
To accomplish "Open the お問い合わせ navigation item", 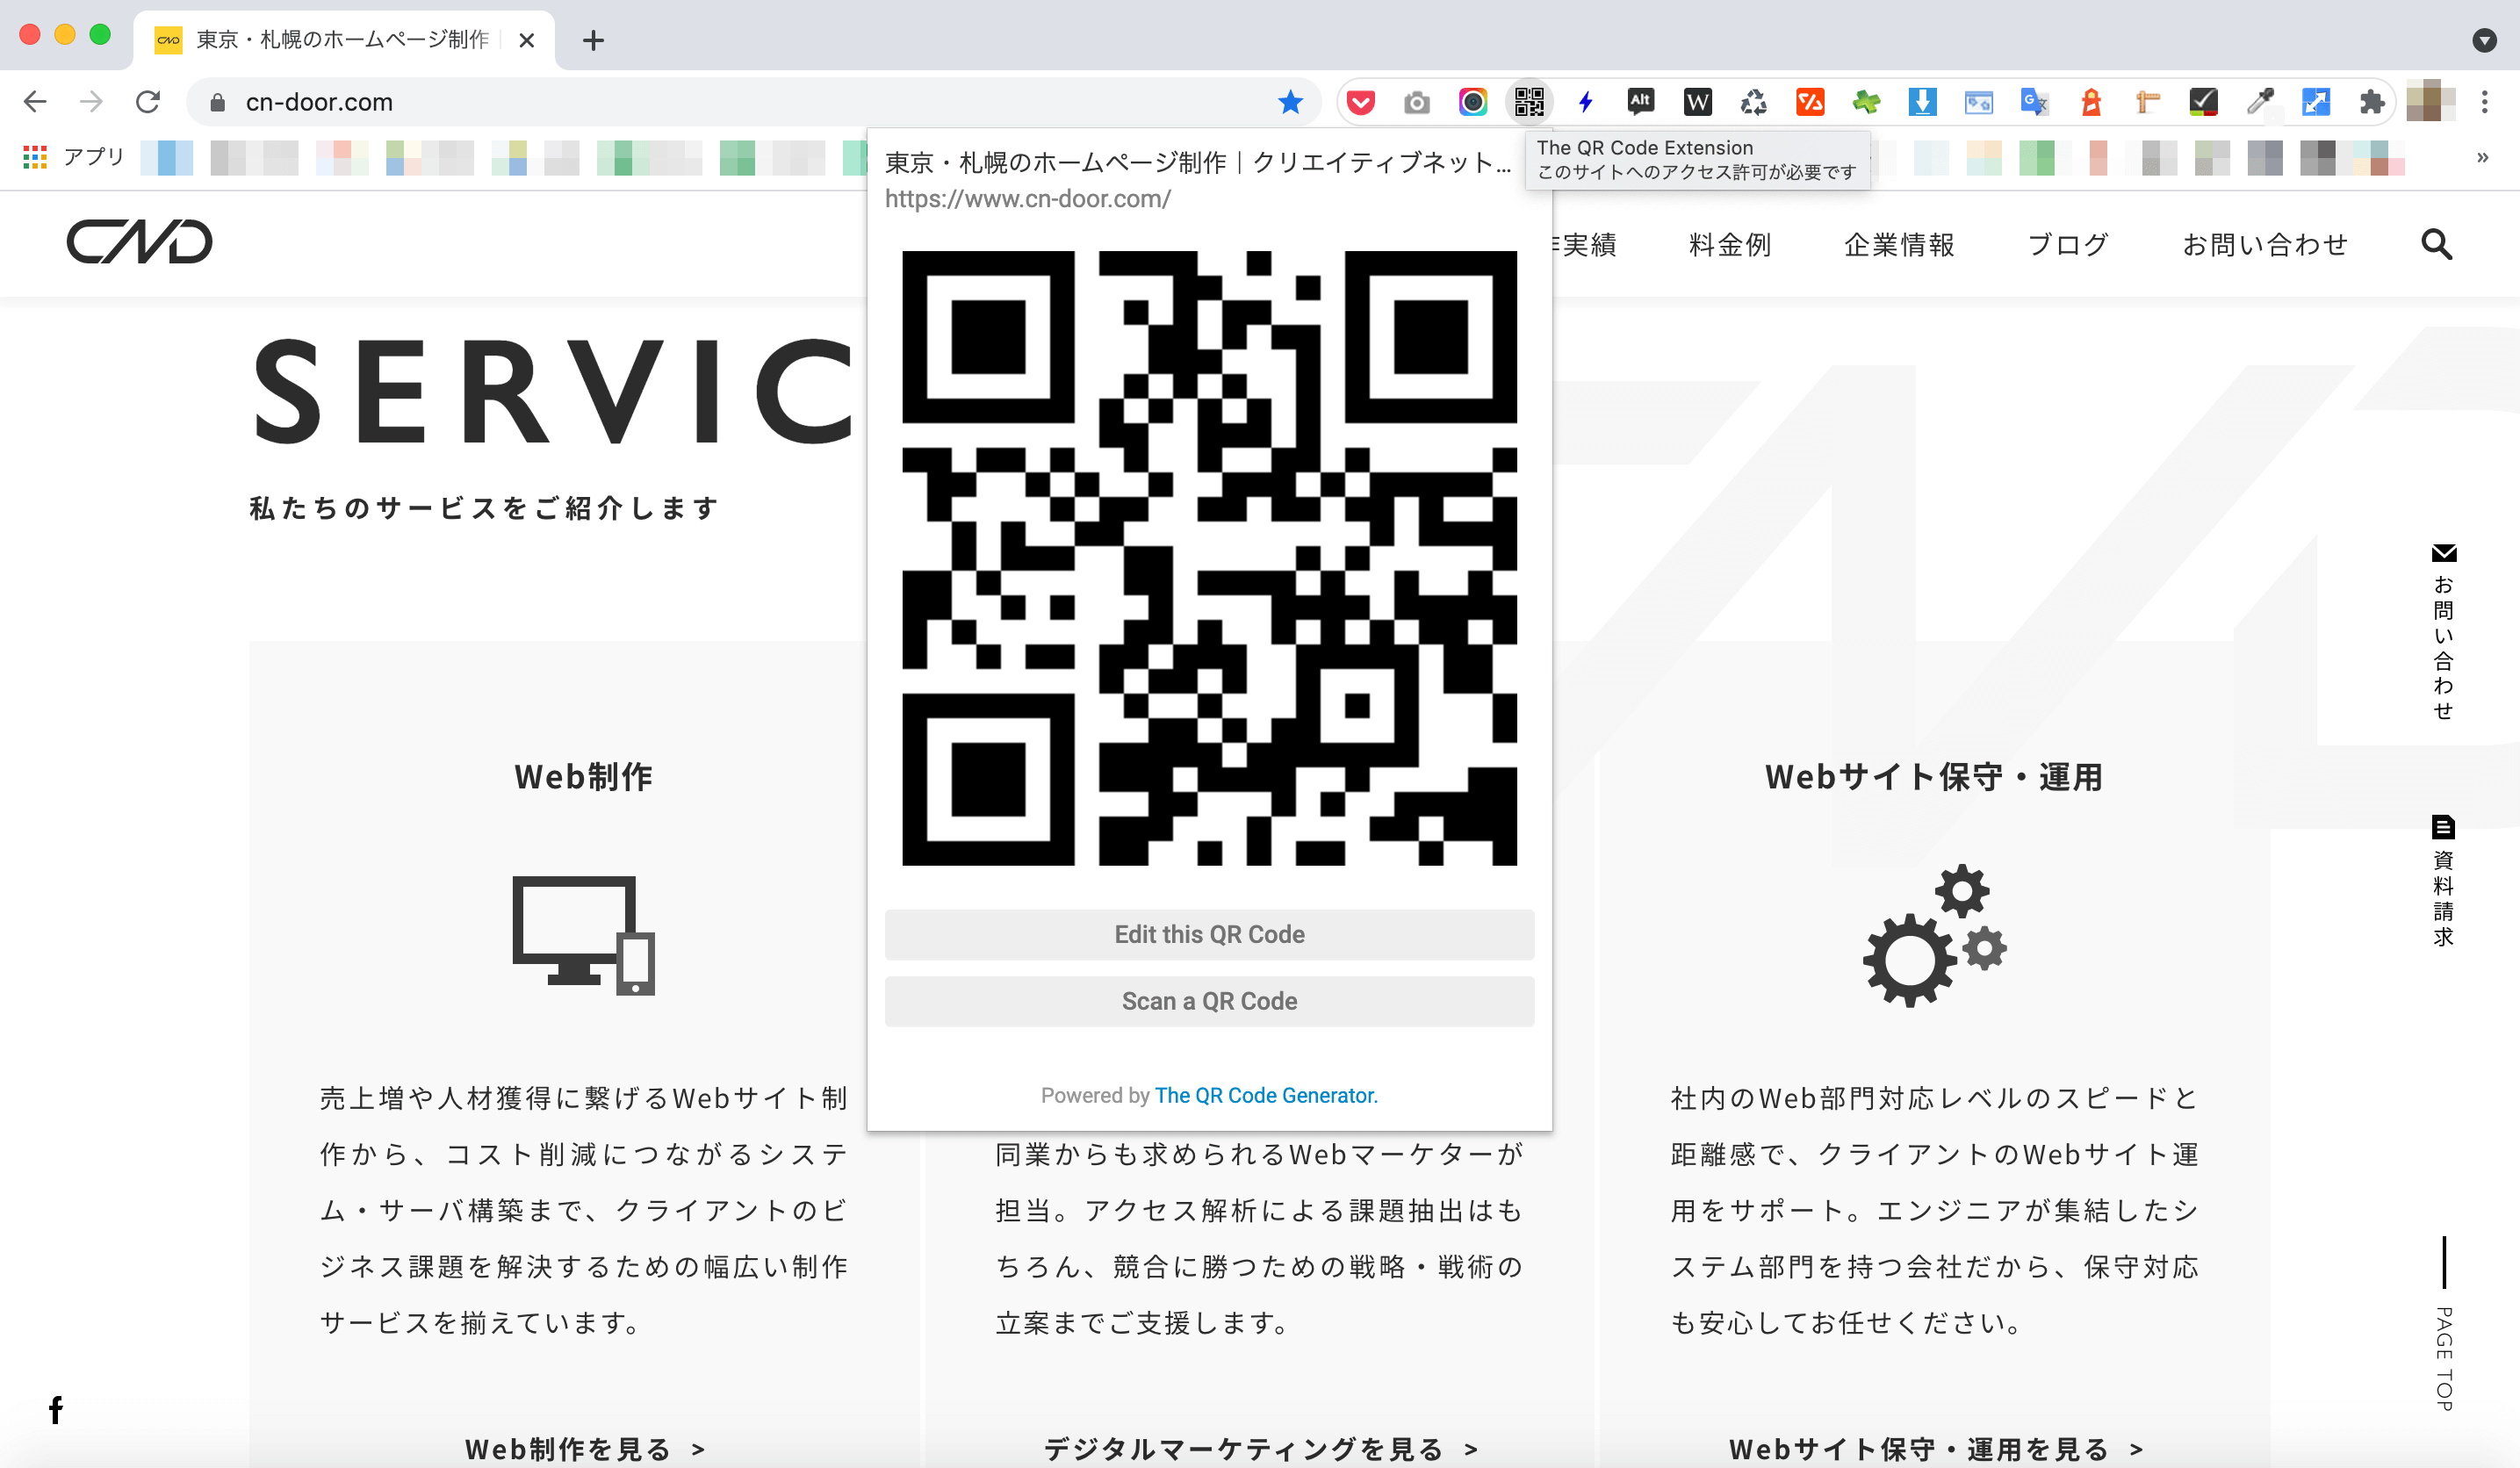I will (x=2264, y=244).
